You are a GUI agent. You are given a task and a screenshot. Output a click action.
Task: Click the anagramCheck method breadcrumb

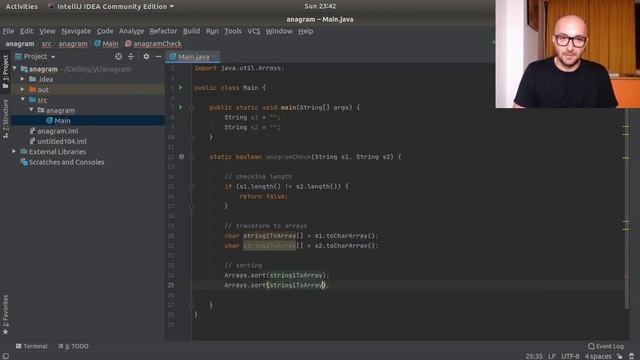point(153,44)
